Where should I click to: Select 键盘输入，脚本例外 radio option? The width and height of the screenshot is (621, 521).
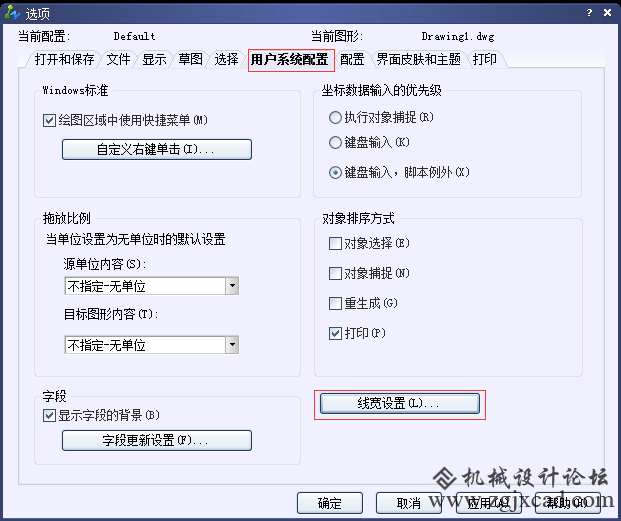pos(335,173)
